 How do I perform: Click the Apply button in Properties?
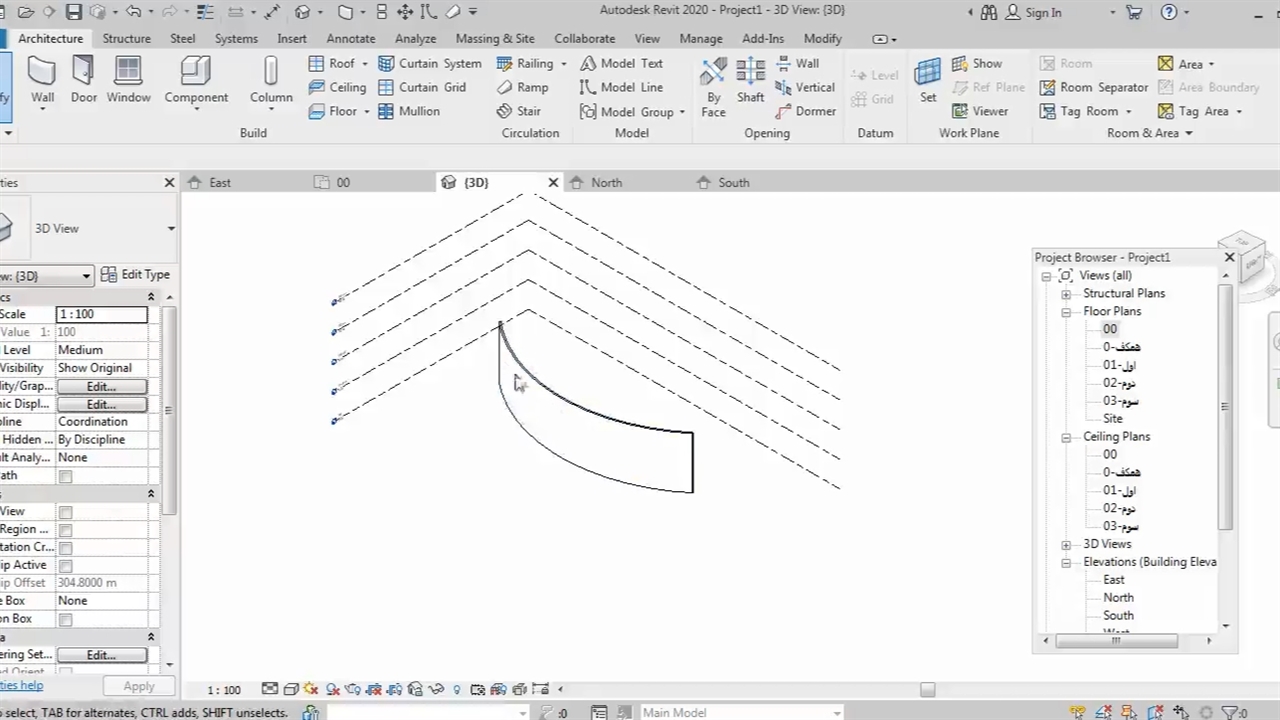pos(139,687)
